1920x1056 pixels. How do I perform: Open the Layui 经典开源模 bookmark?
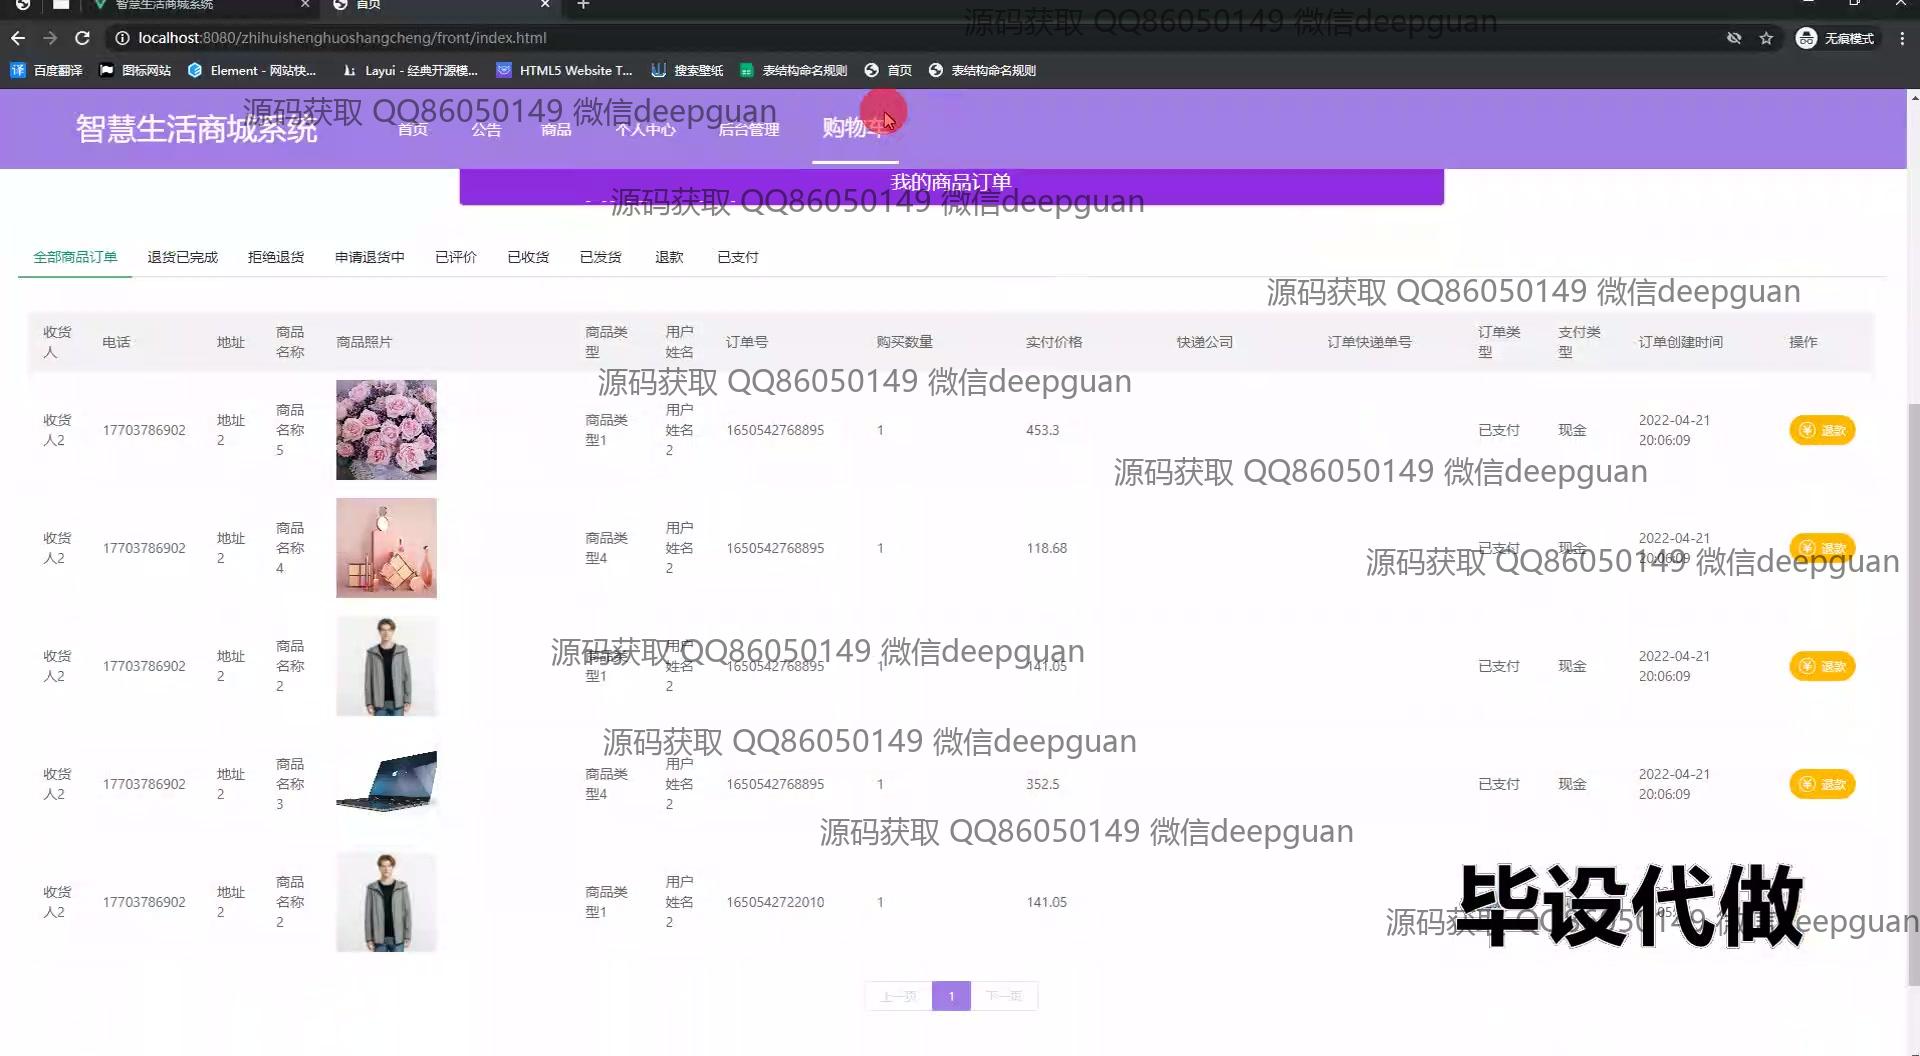410,70
